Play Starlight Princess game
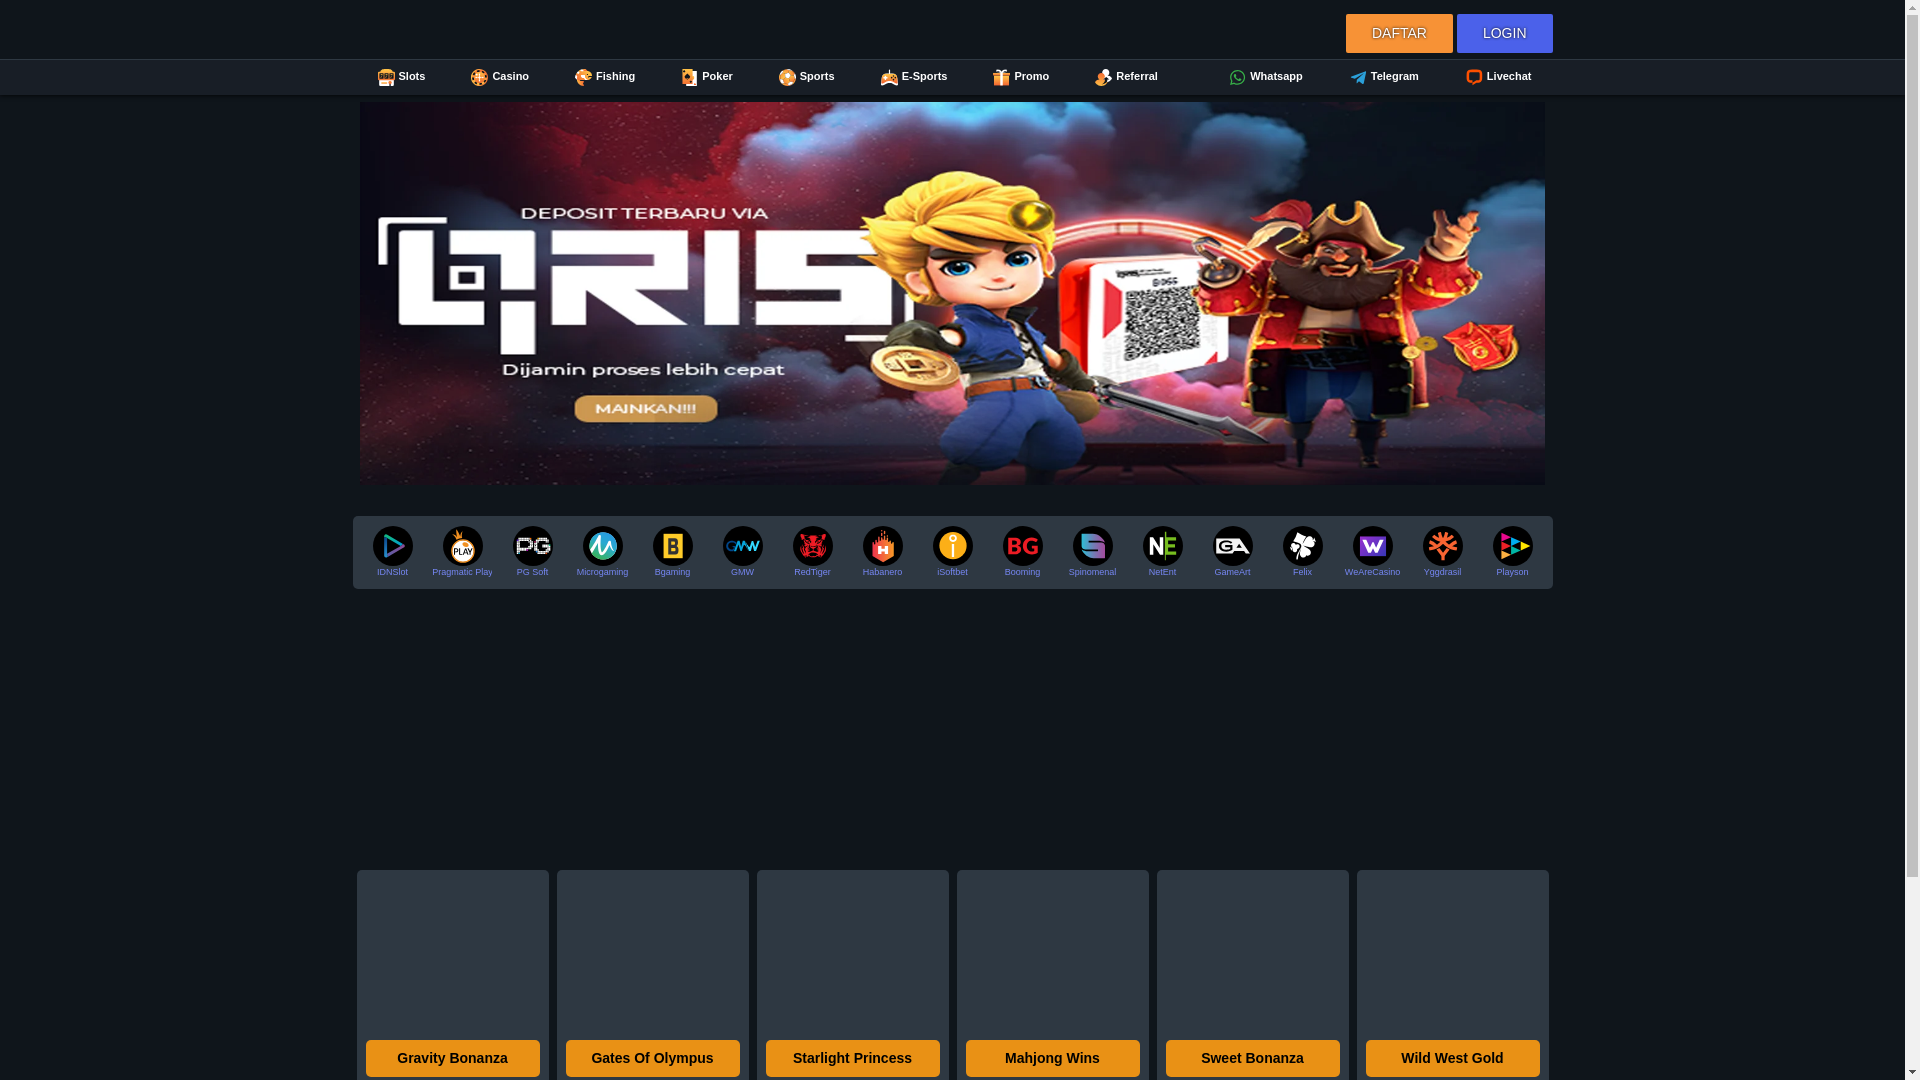Screen dimensions: 1920x1080 pyautogui.click(x=852, y=1058)
